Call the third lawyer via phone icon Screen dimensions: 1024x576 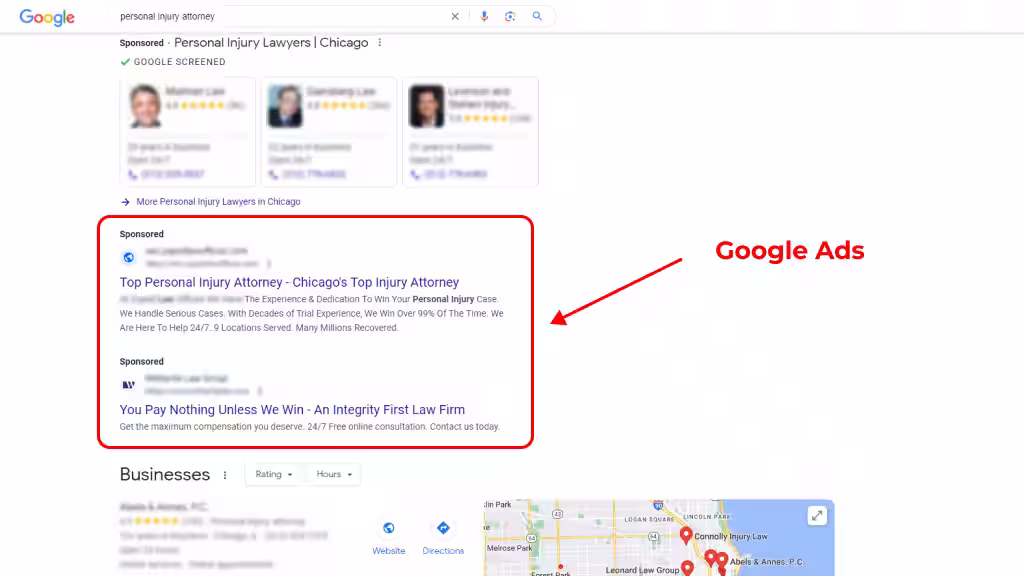(415, 174)
